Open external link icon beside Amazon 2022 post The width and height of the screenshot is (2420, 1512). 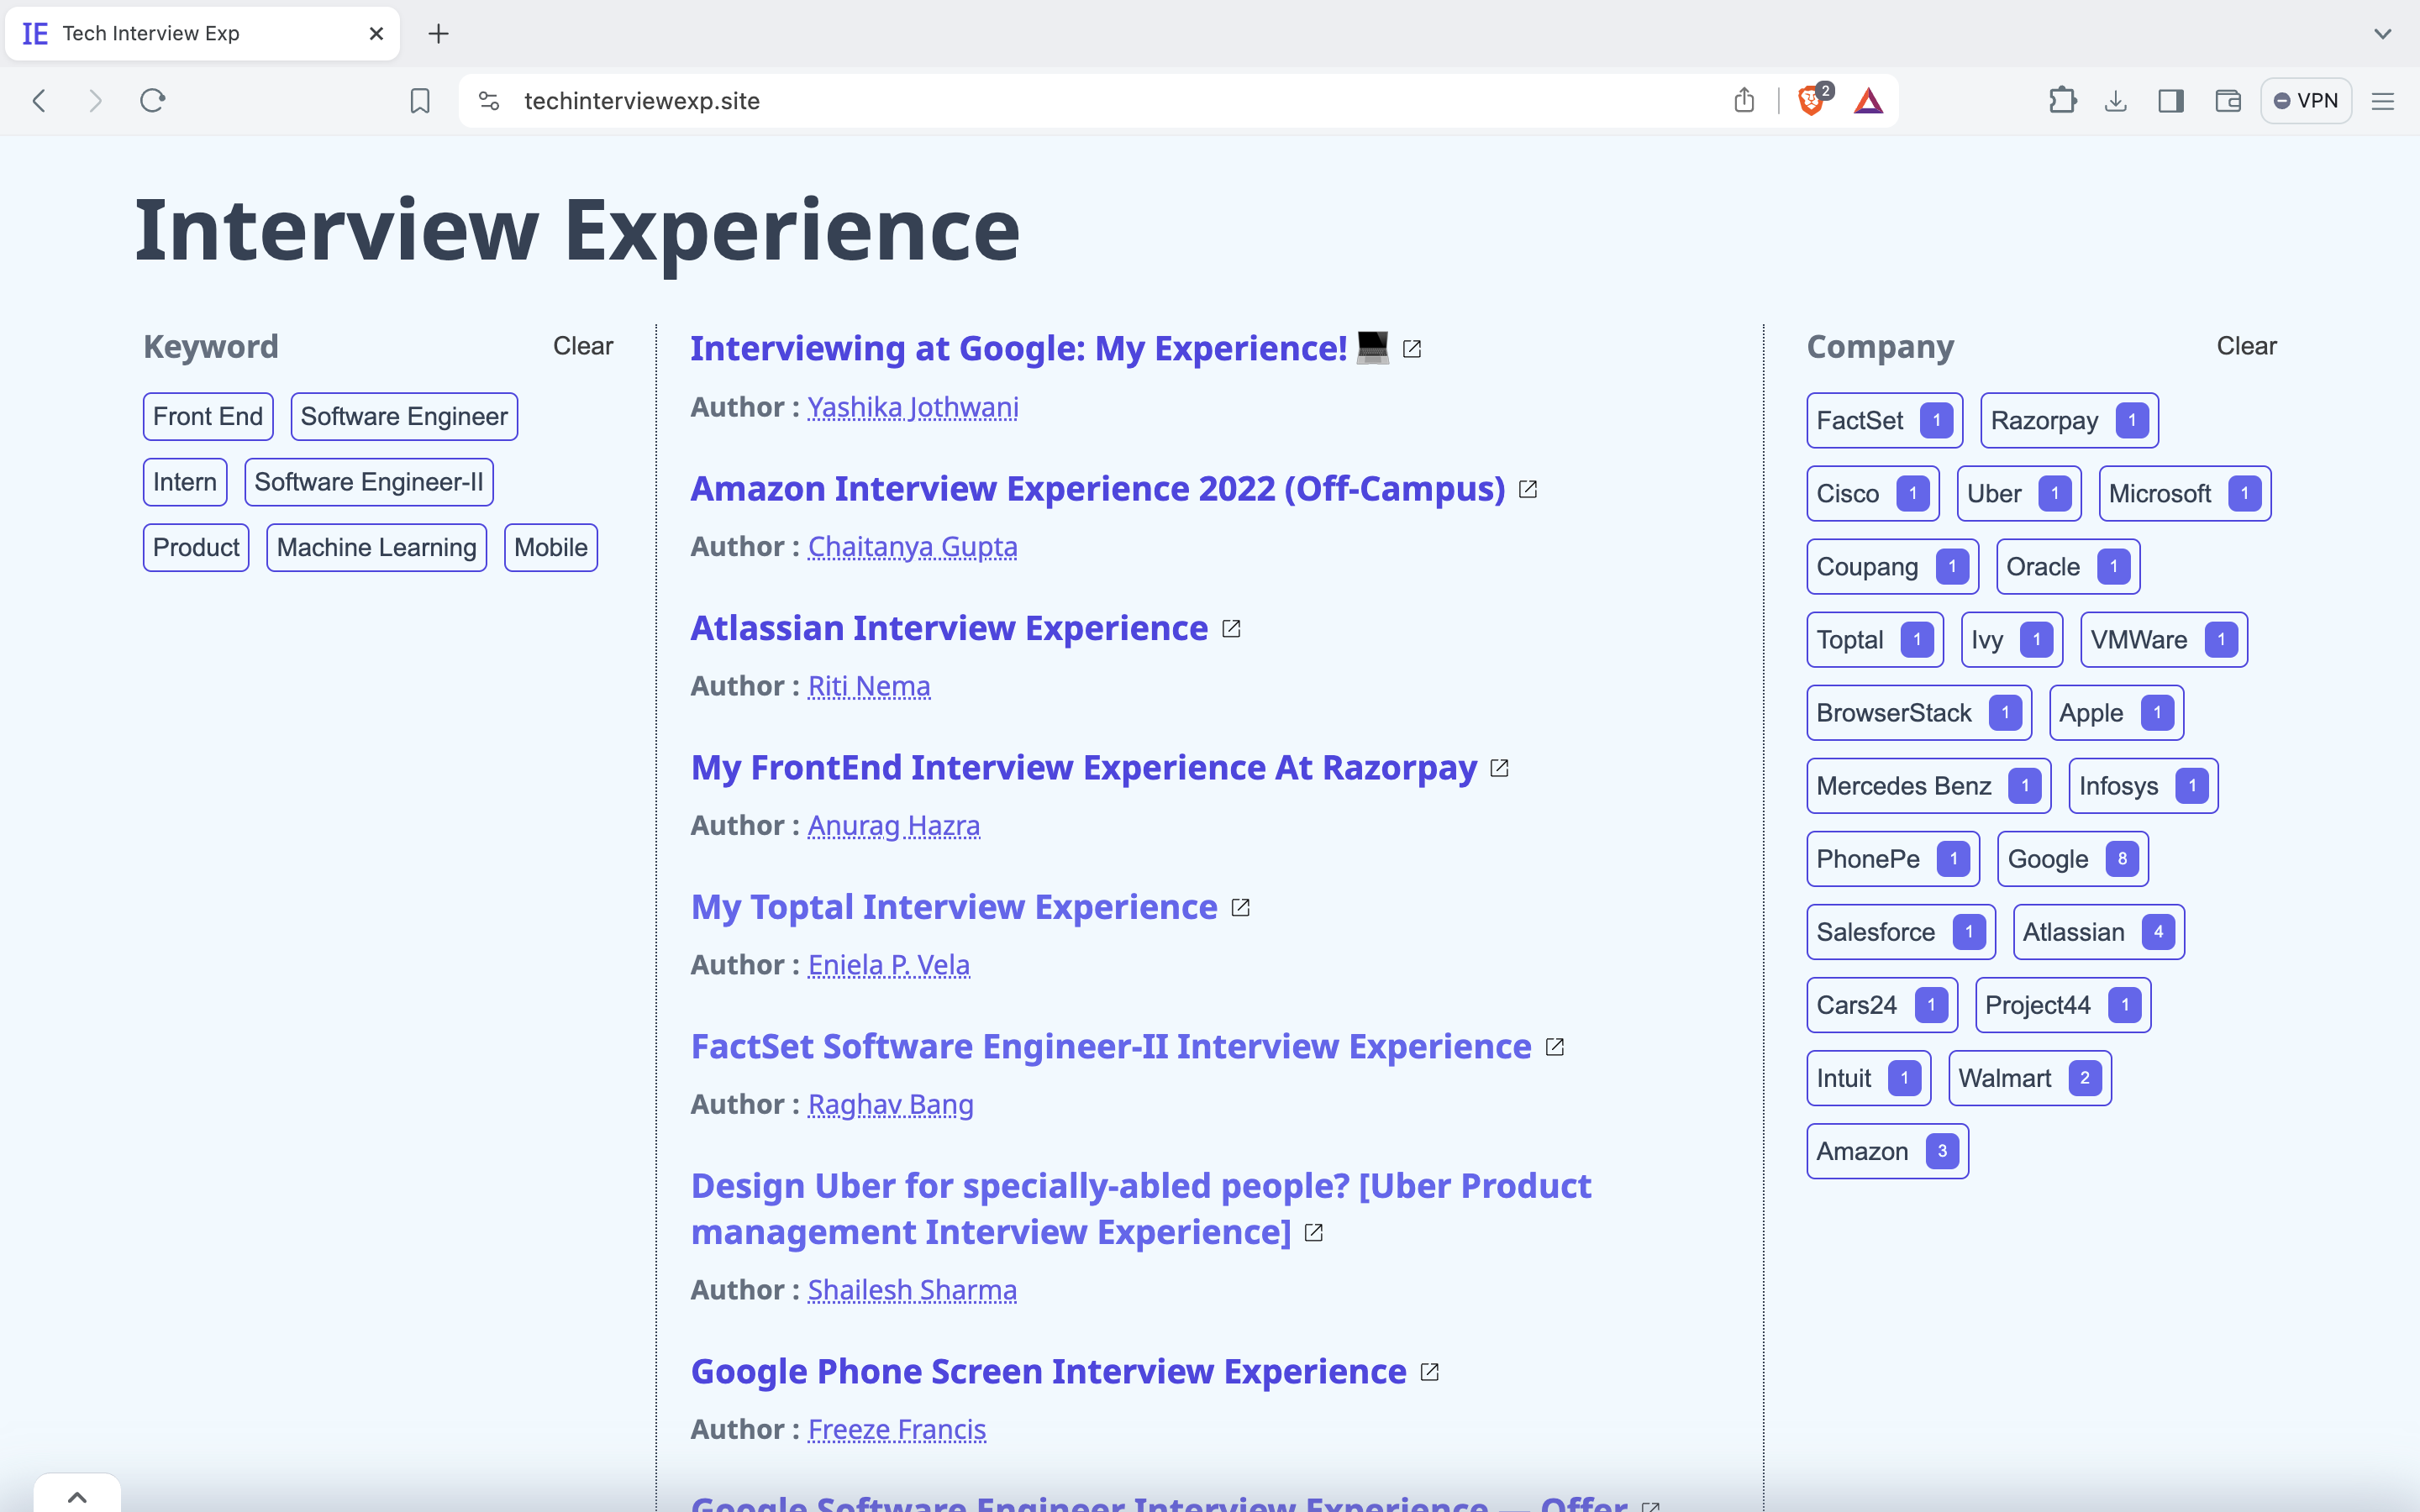(1528, 489)
